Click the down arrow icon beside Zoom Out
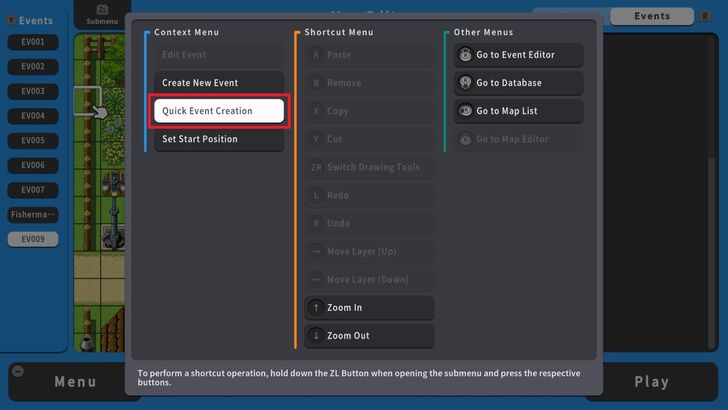Viewport: 728px width, 410px height. click(316, 336)
